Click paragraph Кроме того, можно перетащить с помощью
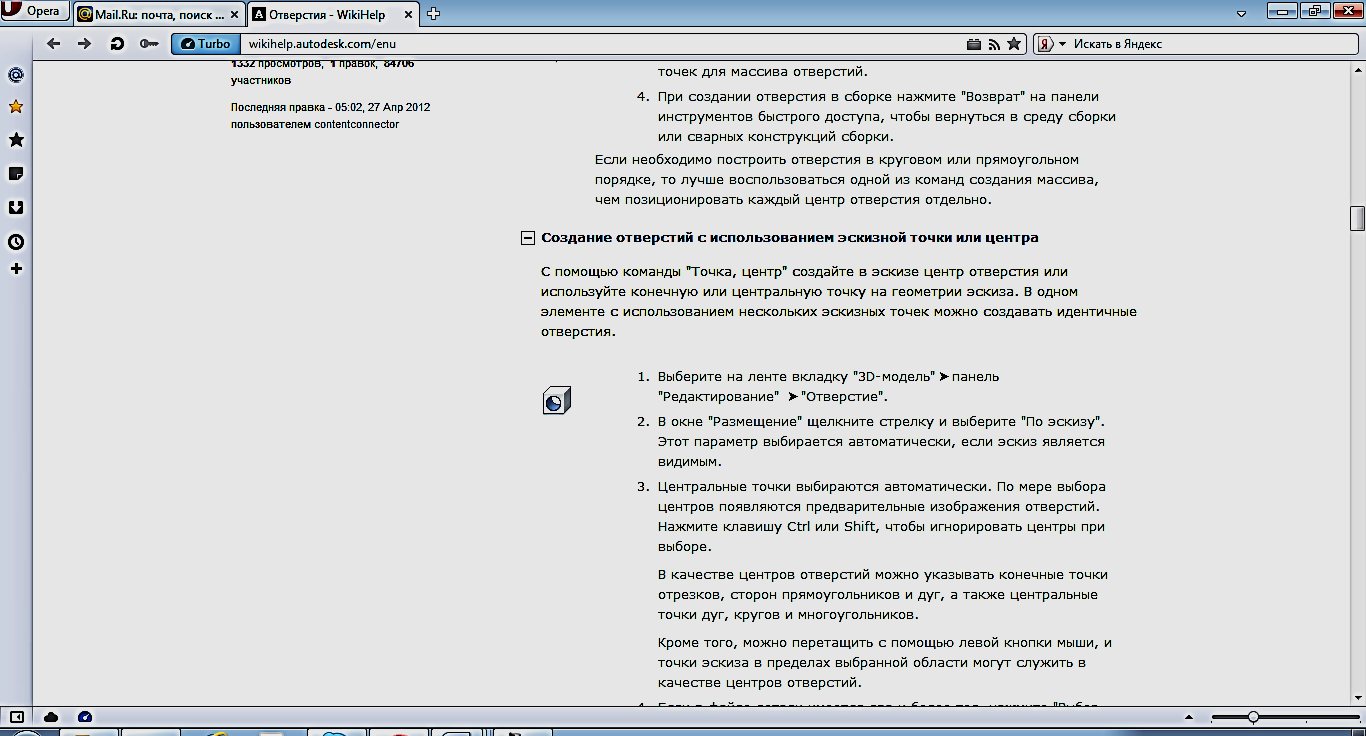This screenshot has height=736, width=1366. click(885, 663)
